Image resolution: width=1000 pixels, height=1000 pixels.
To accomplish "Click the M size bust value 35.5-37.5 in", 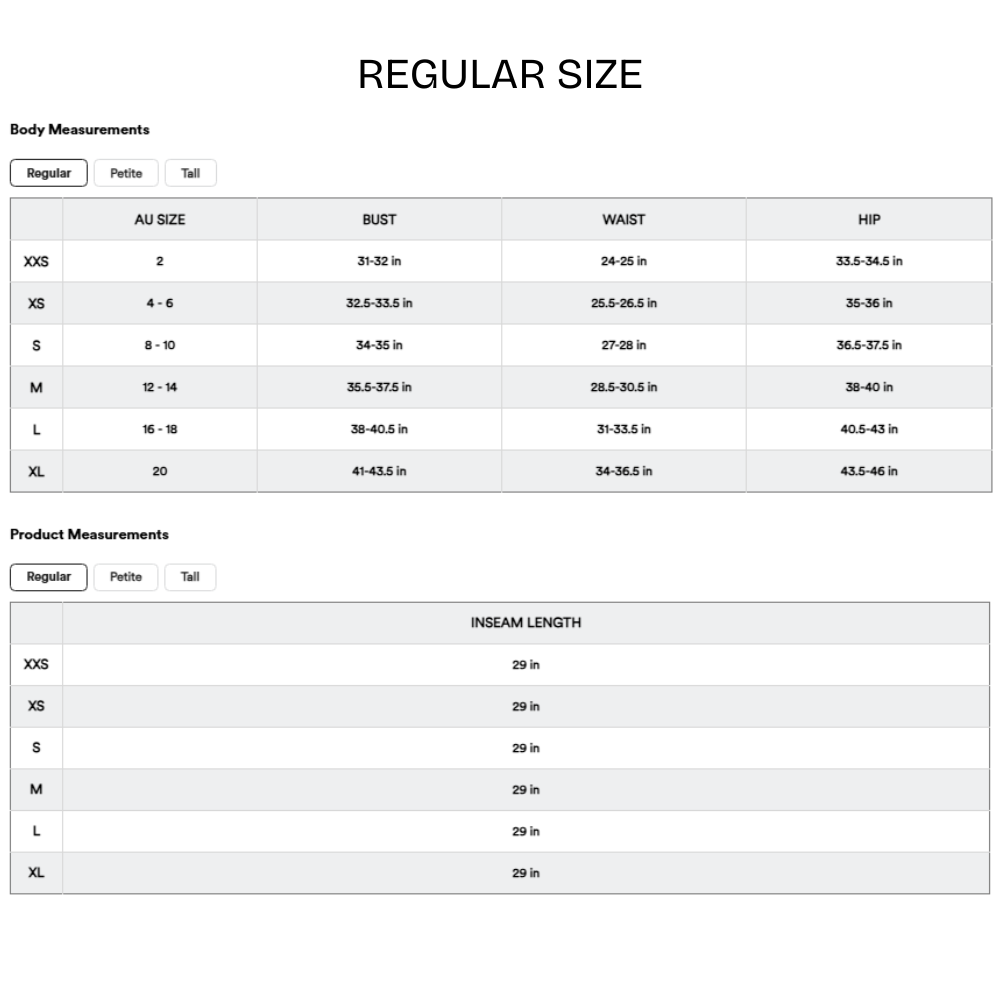I will coord(379,387).
